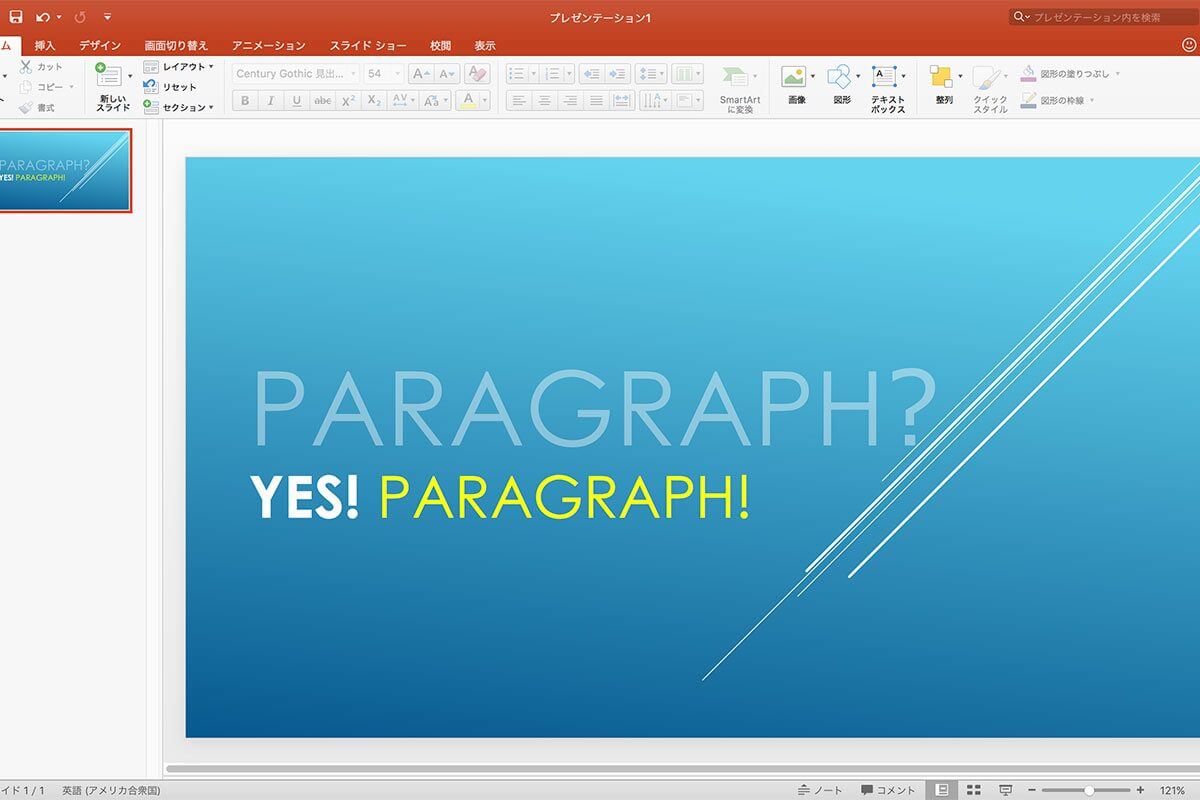The width and height of the screenshot is (1200, 800).
Task: Click the Redo icon
Action: click(x=80, y=17)
